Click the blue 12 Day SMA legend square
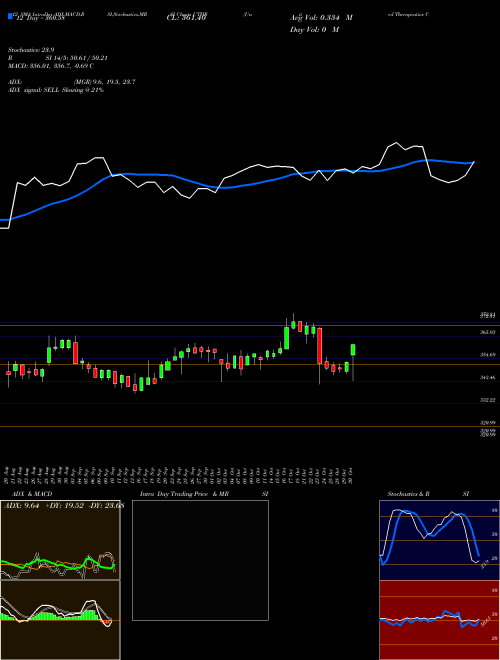The image size is (500, 660). 10,17
